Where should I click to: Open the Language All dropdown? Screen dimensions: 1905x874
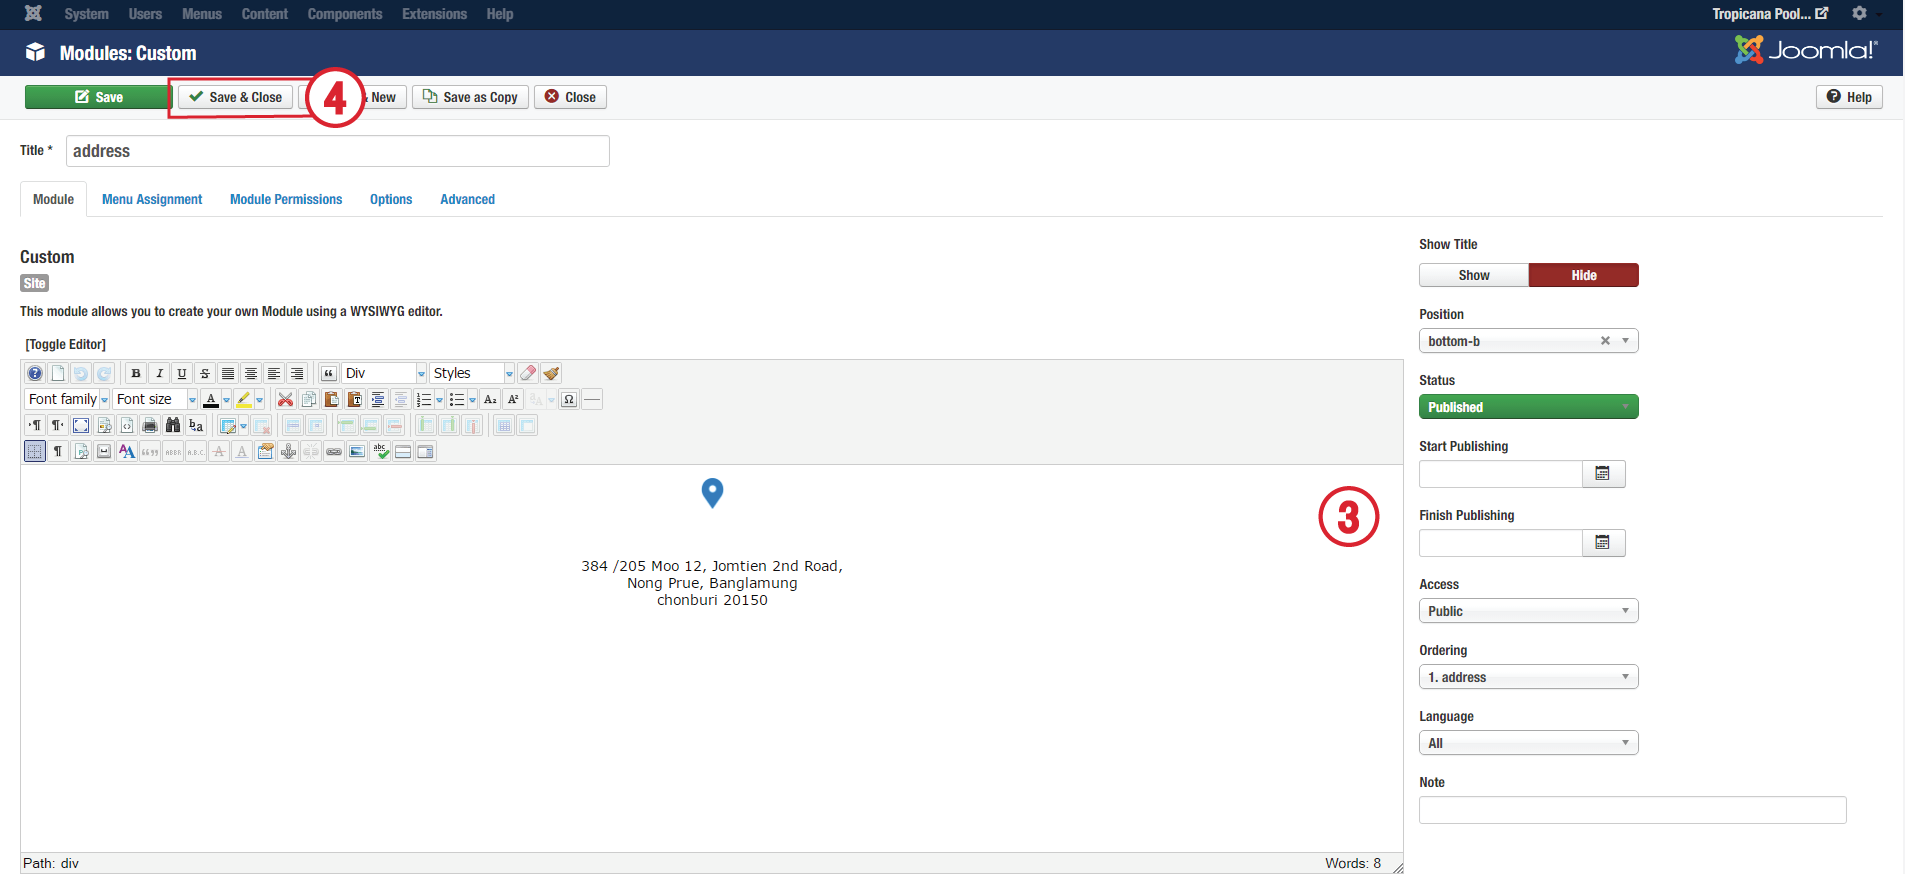click(1528, 743)
